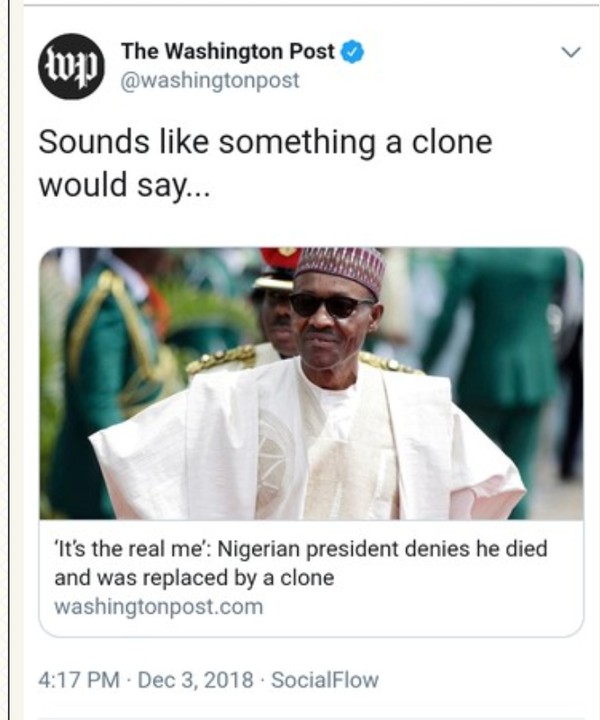Click 'and was replaced by a clone' line
Image resolution: width=600 pixels, height=720 pixels.
click(x=191, y=578)
